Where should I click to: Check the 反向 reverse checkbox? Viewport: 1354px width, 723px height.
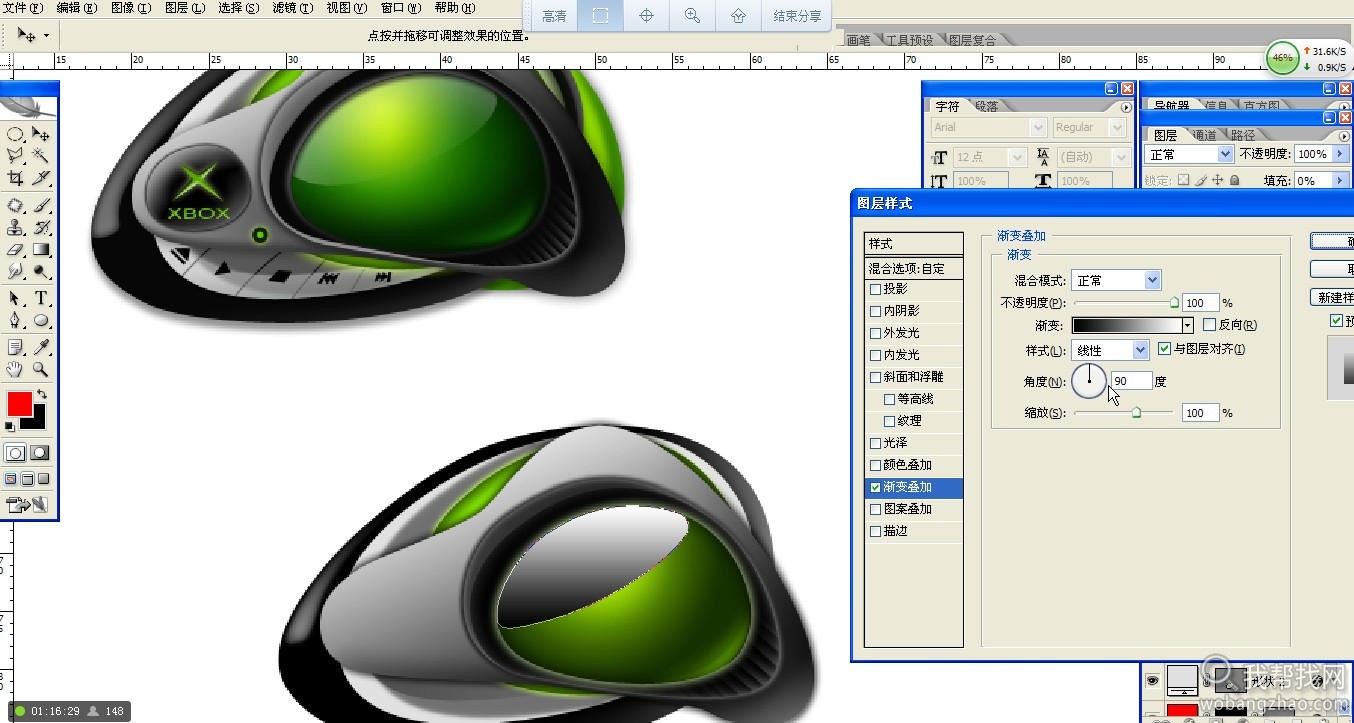click(1209, 325)
